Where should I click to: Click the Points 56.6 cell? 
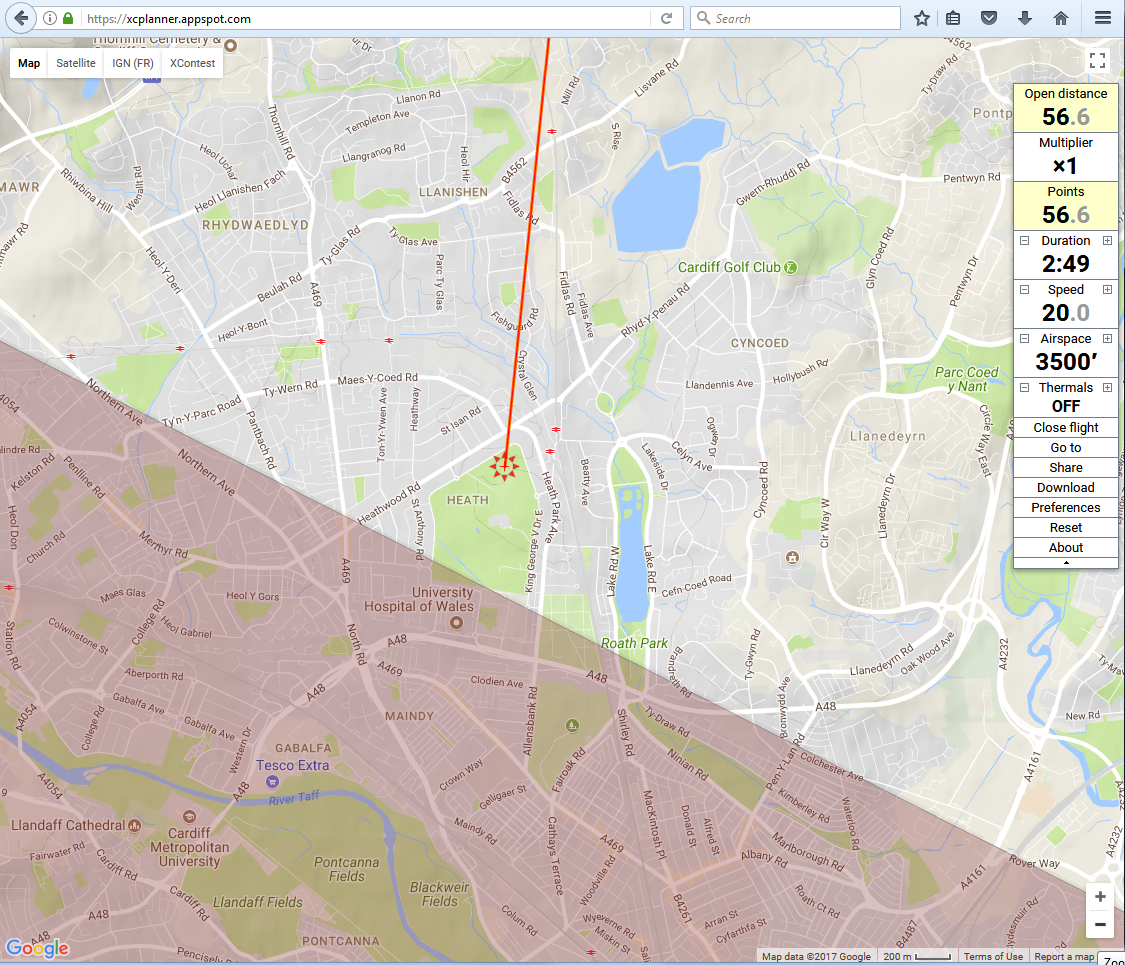1065,205
